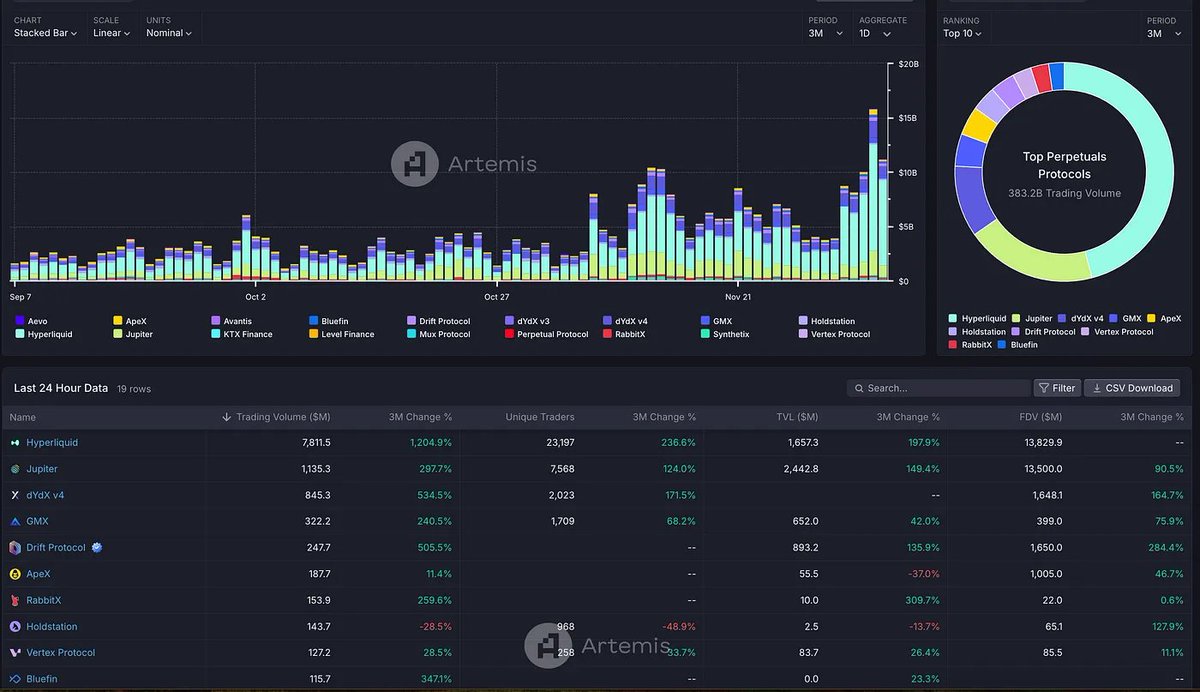The width and height of the screenshot is (1200, 692).
Task: Sort by Trading Volume ($M) column
Action: pyautogui.click(x=276, y=417)
